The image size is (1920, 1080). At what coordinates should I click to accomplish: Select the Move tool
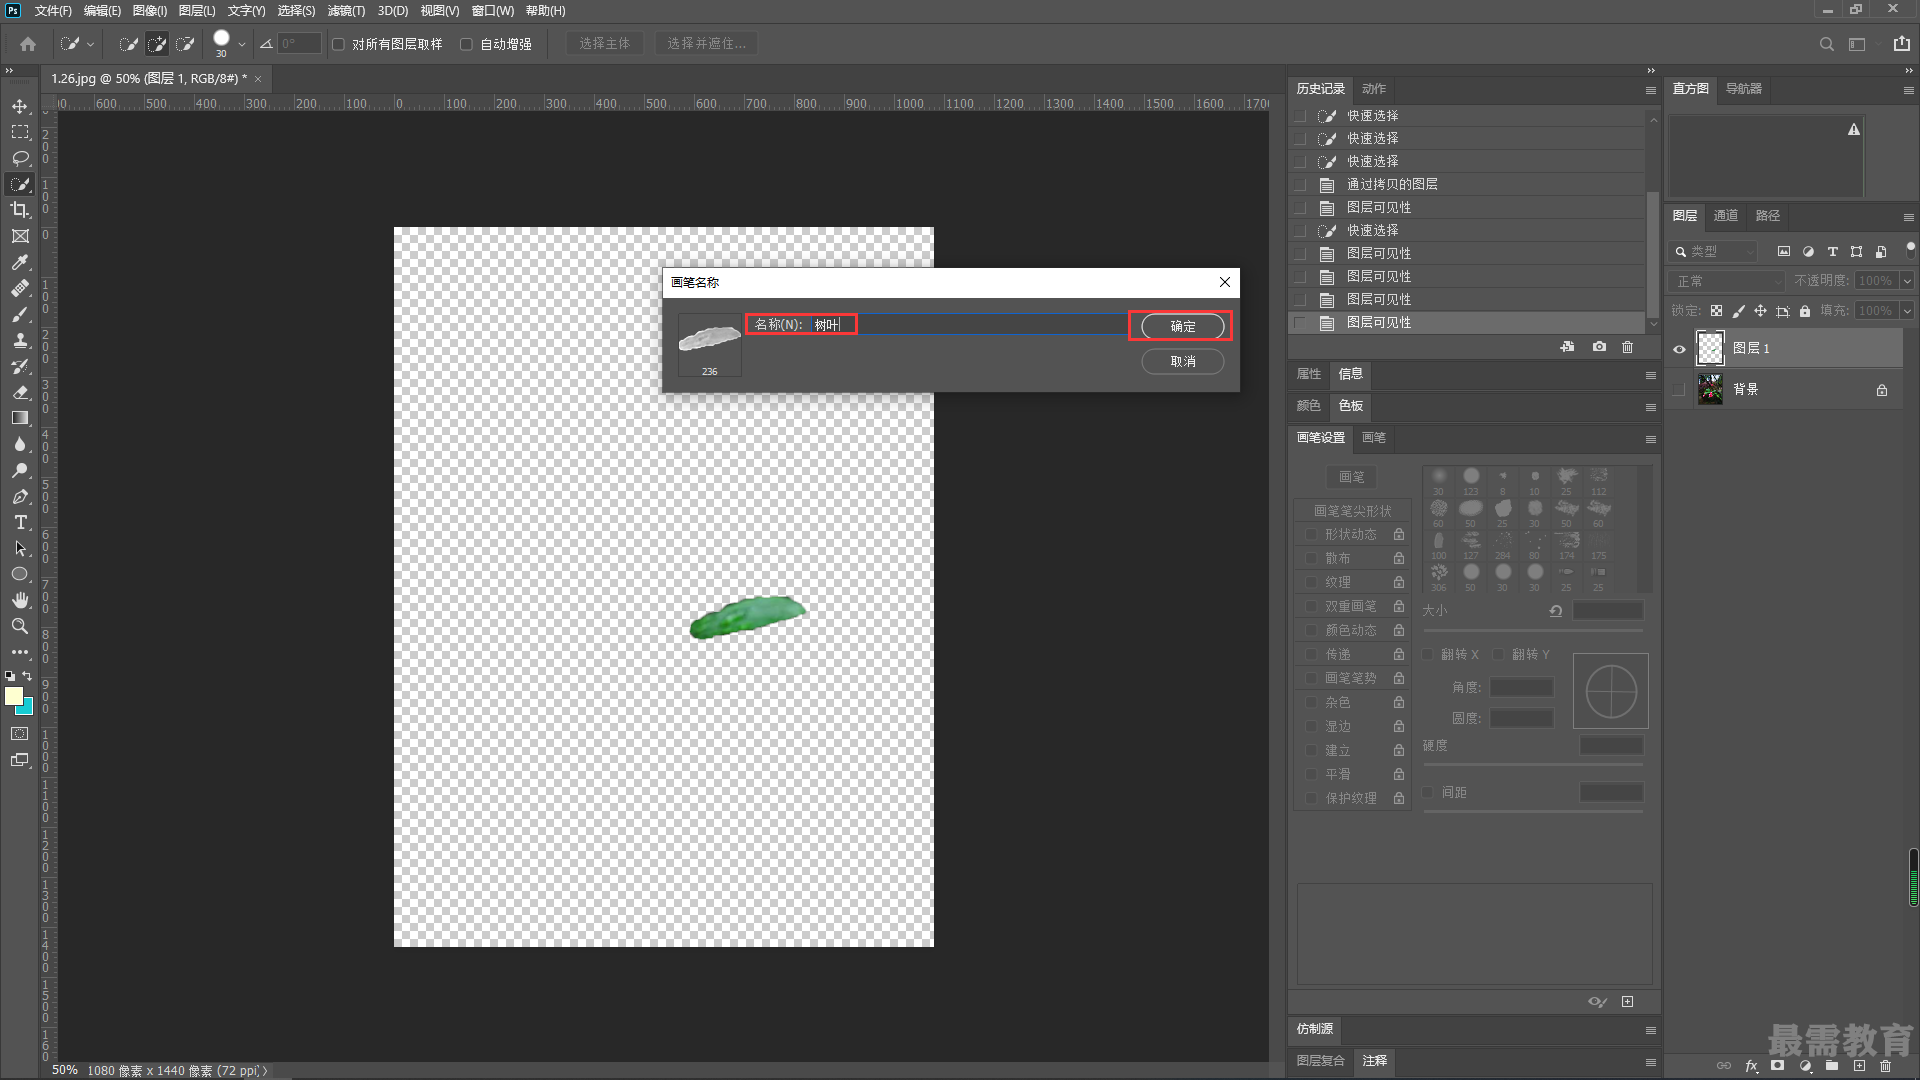pos(20,106)
